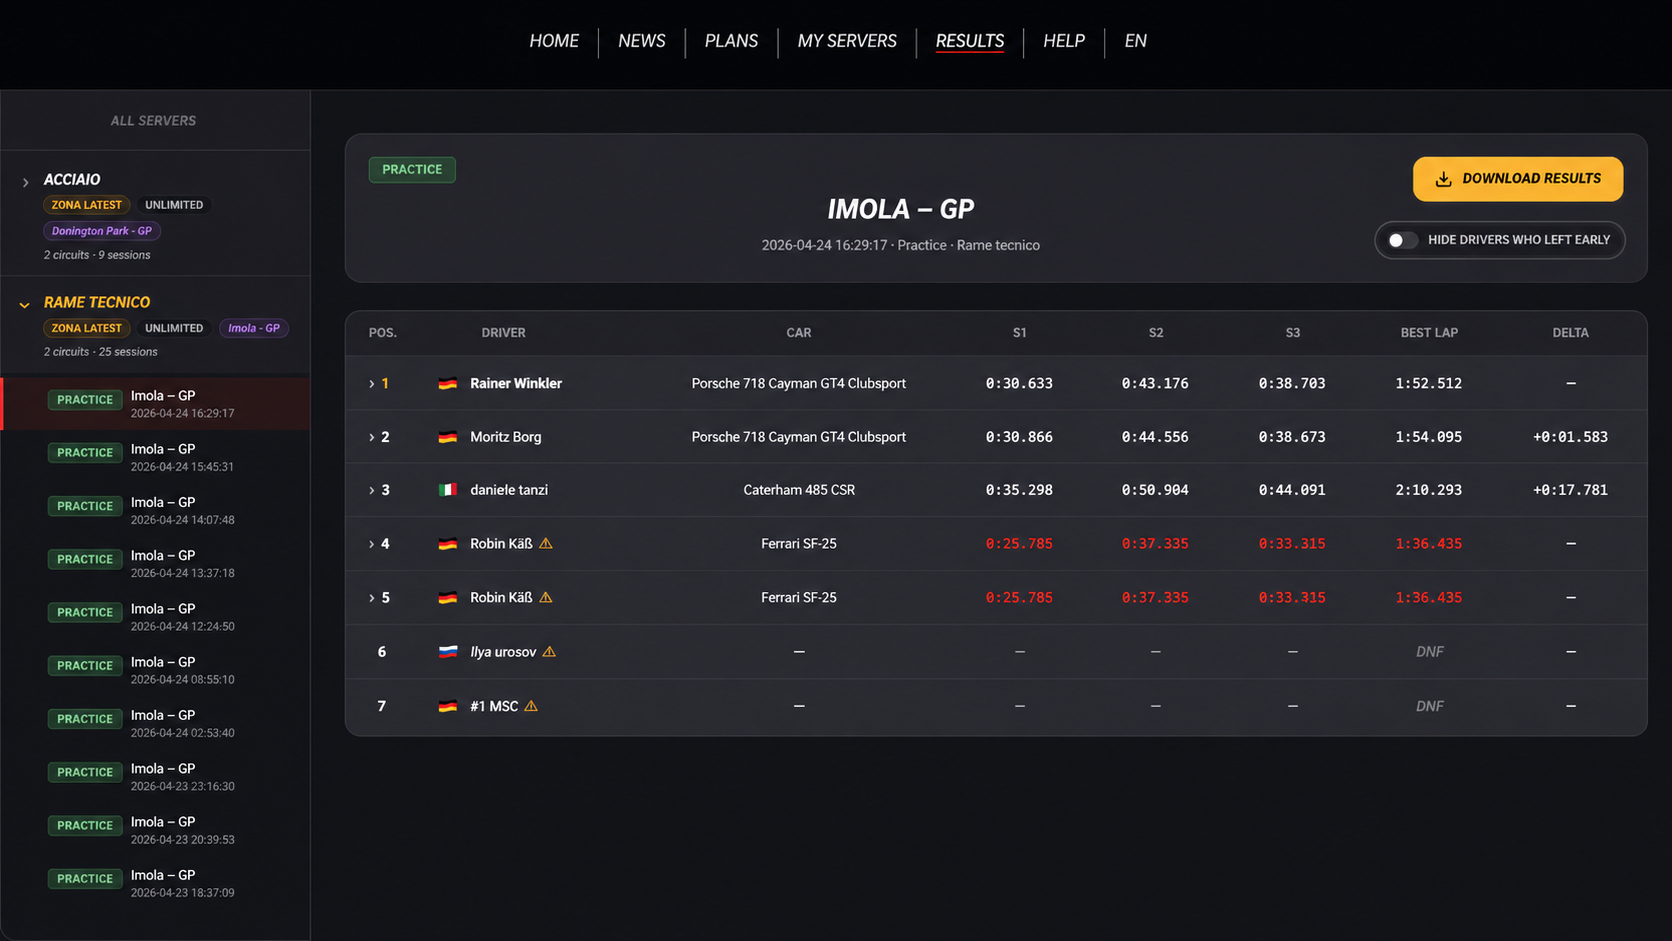Click the warning icon next to #1 MSC
Screen dimensions: 1672x941
click(531, 706)
